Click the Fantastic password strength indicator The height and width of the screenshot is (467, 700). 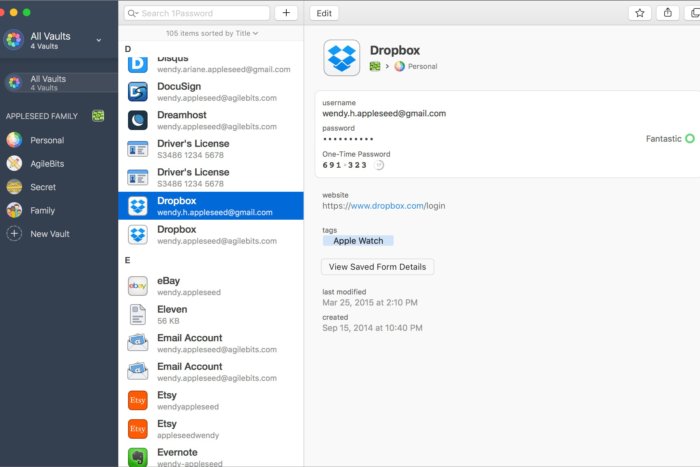tap(670, 139)
